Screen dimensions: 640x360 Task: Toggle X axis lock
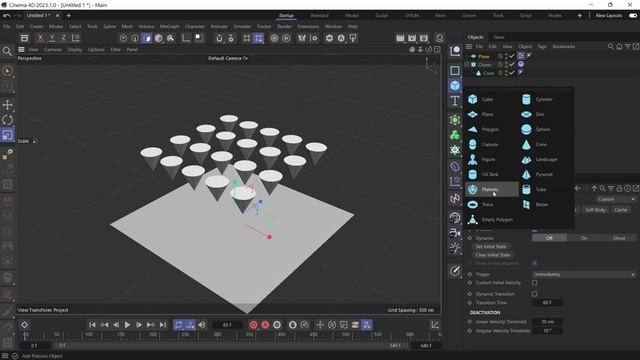[40, 38]
